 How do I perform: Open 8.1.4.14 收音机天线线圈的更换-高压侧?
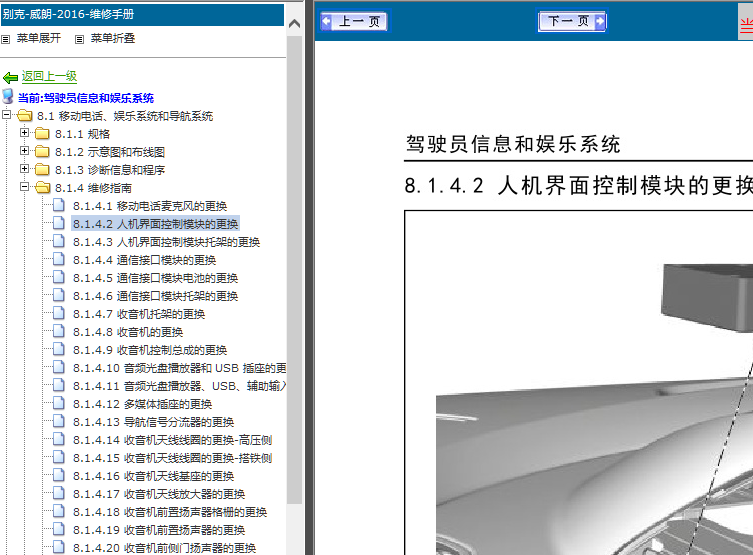point(172,440)
